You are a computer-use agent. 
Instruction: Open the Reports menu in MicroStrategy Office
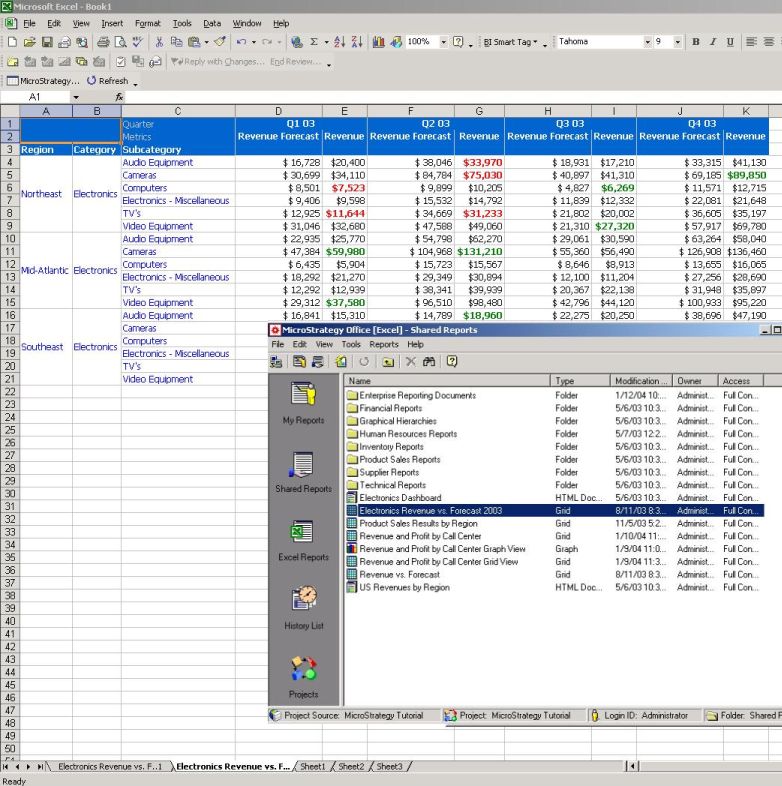[x=383, y=344]
